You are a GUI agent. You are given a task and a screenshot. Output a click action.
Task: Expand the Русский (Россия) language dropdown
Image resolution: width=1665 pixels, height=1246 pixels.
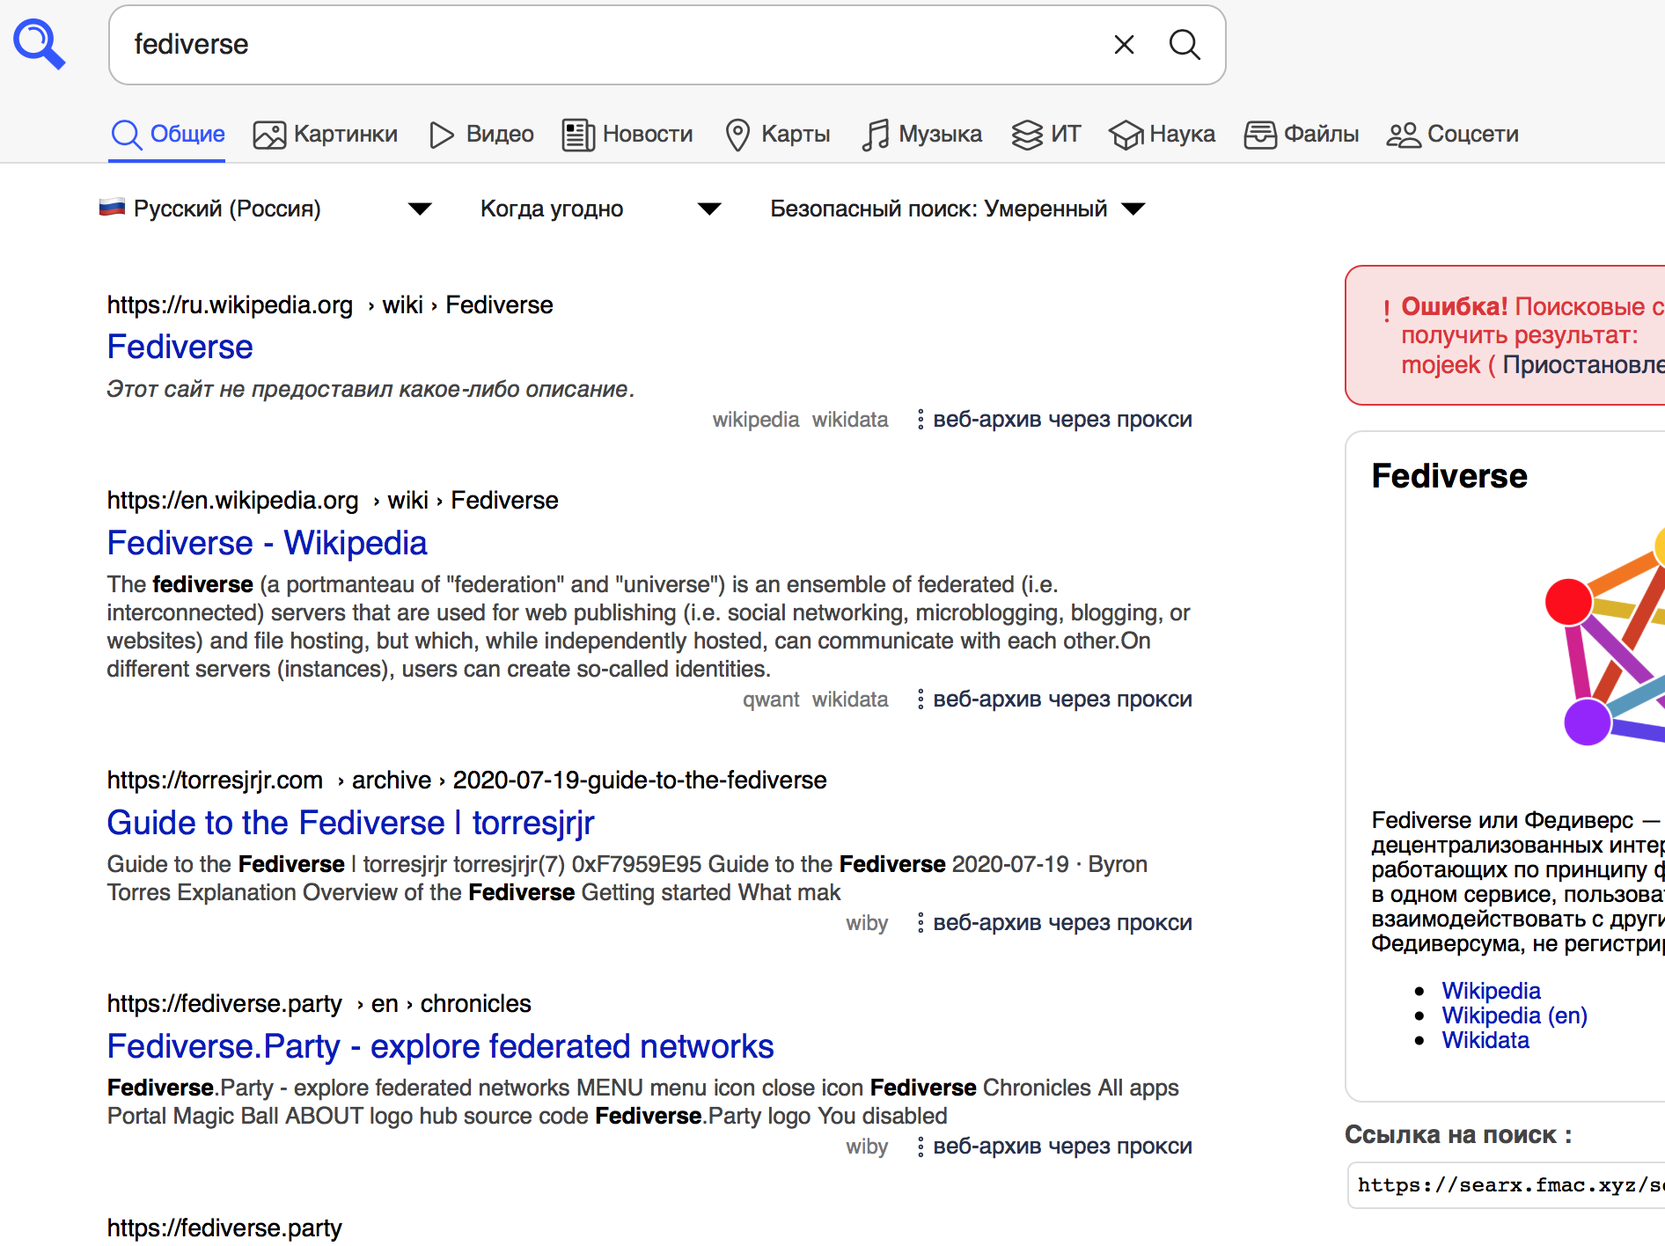(265, 209)
